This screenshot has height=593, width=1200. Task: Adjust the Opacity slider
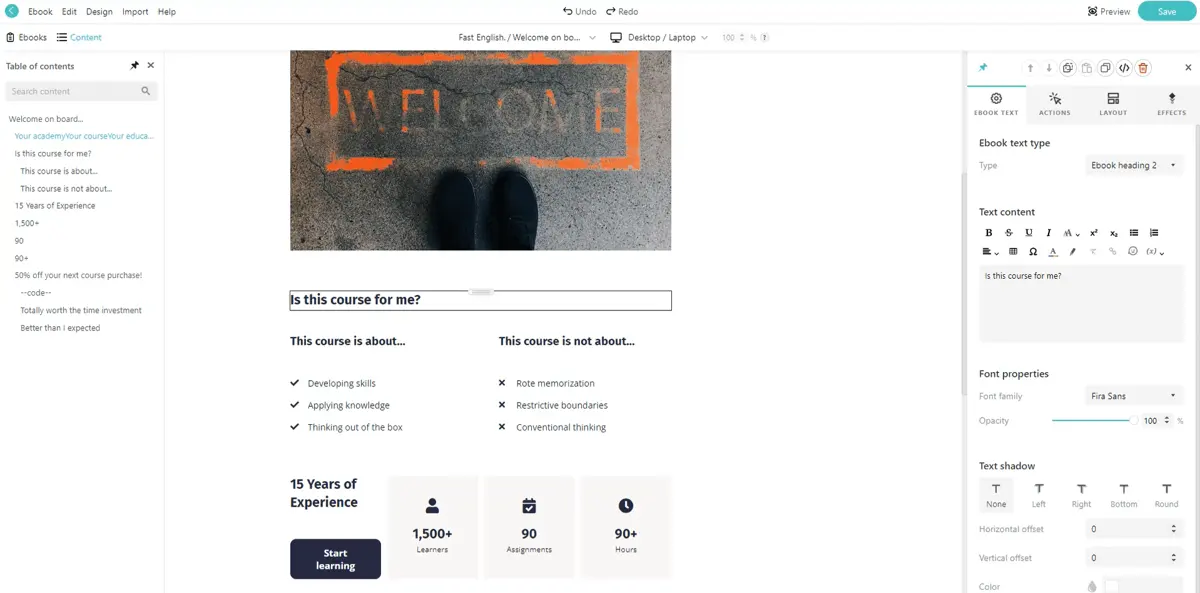1093,421
